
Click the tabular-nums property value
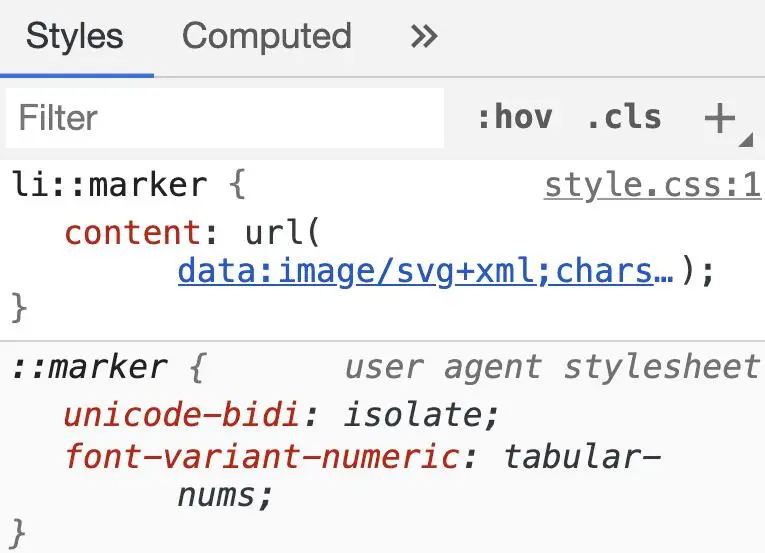click(x=580, y=458)
